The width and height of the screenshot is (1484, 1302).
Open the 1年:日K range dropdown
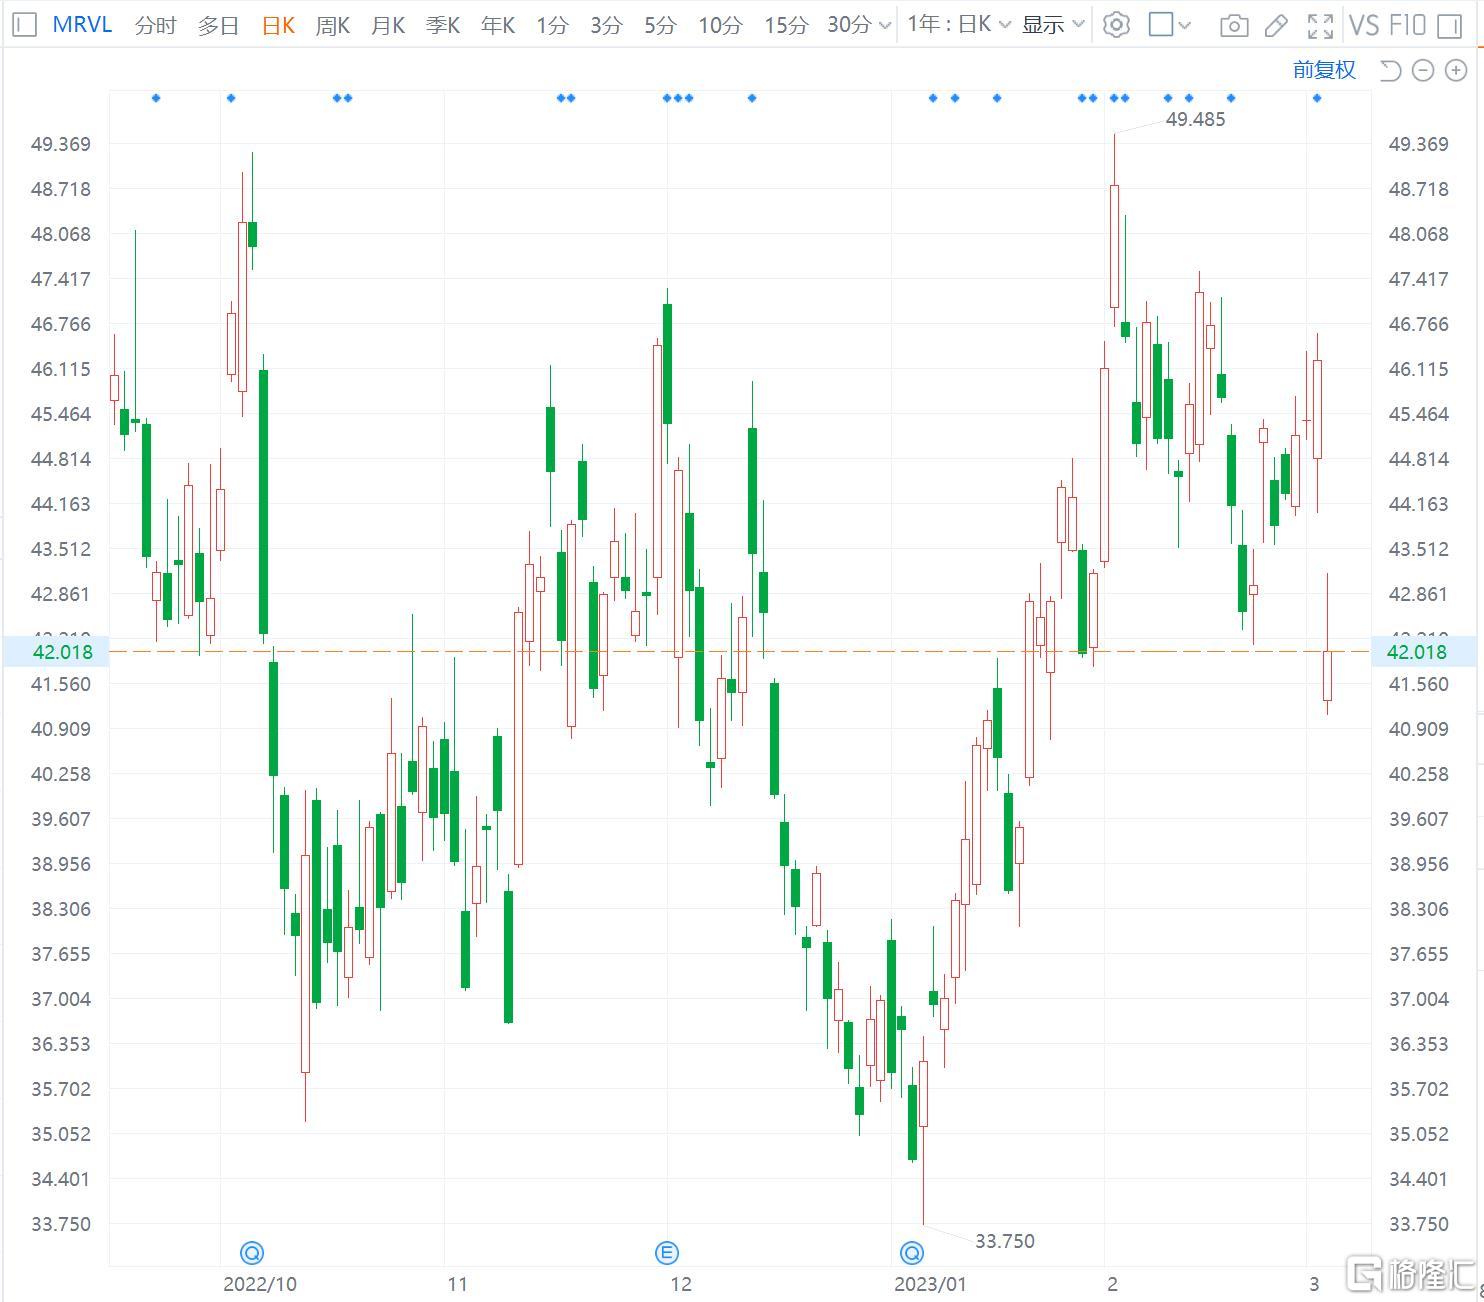[959, 24]
